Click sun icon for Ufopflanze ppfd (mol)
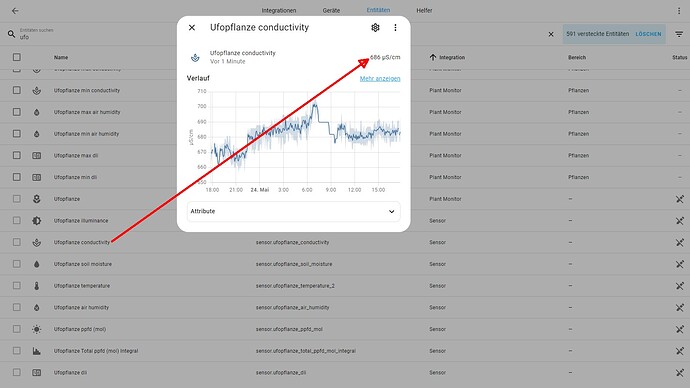Screen dimensions: 690x388 (37, 329)
